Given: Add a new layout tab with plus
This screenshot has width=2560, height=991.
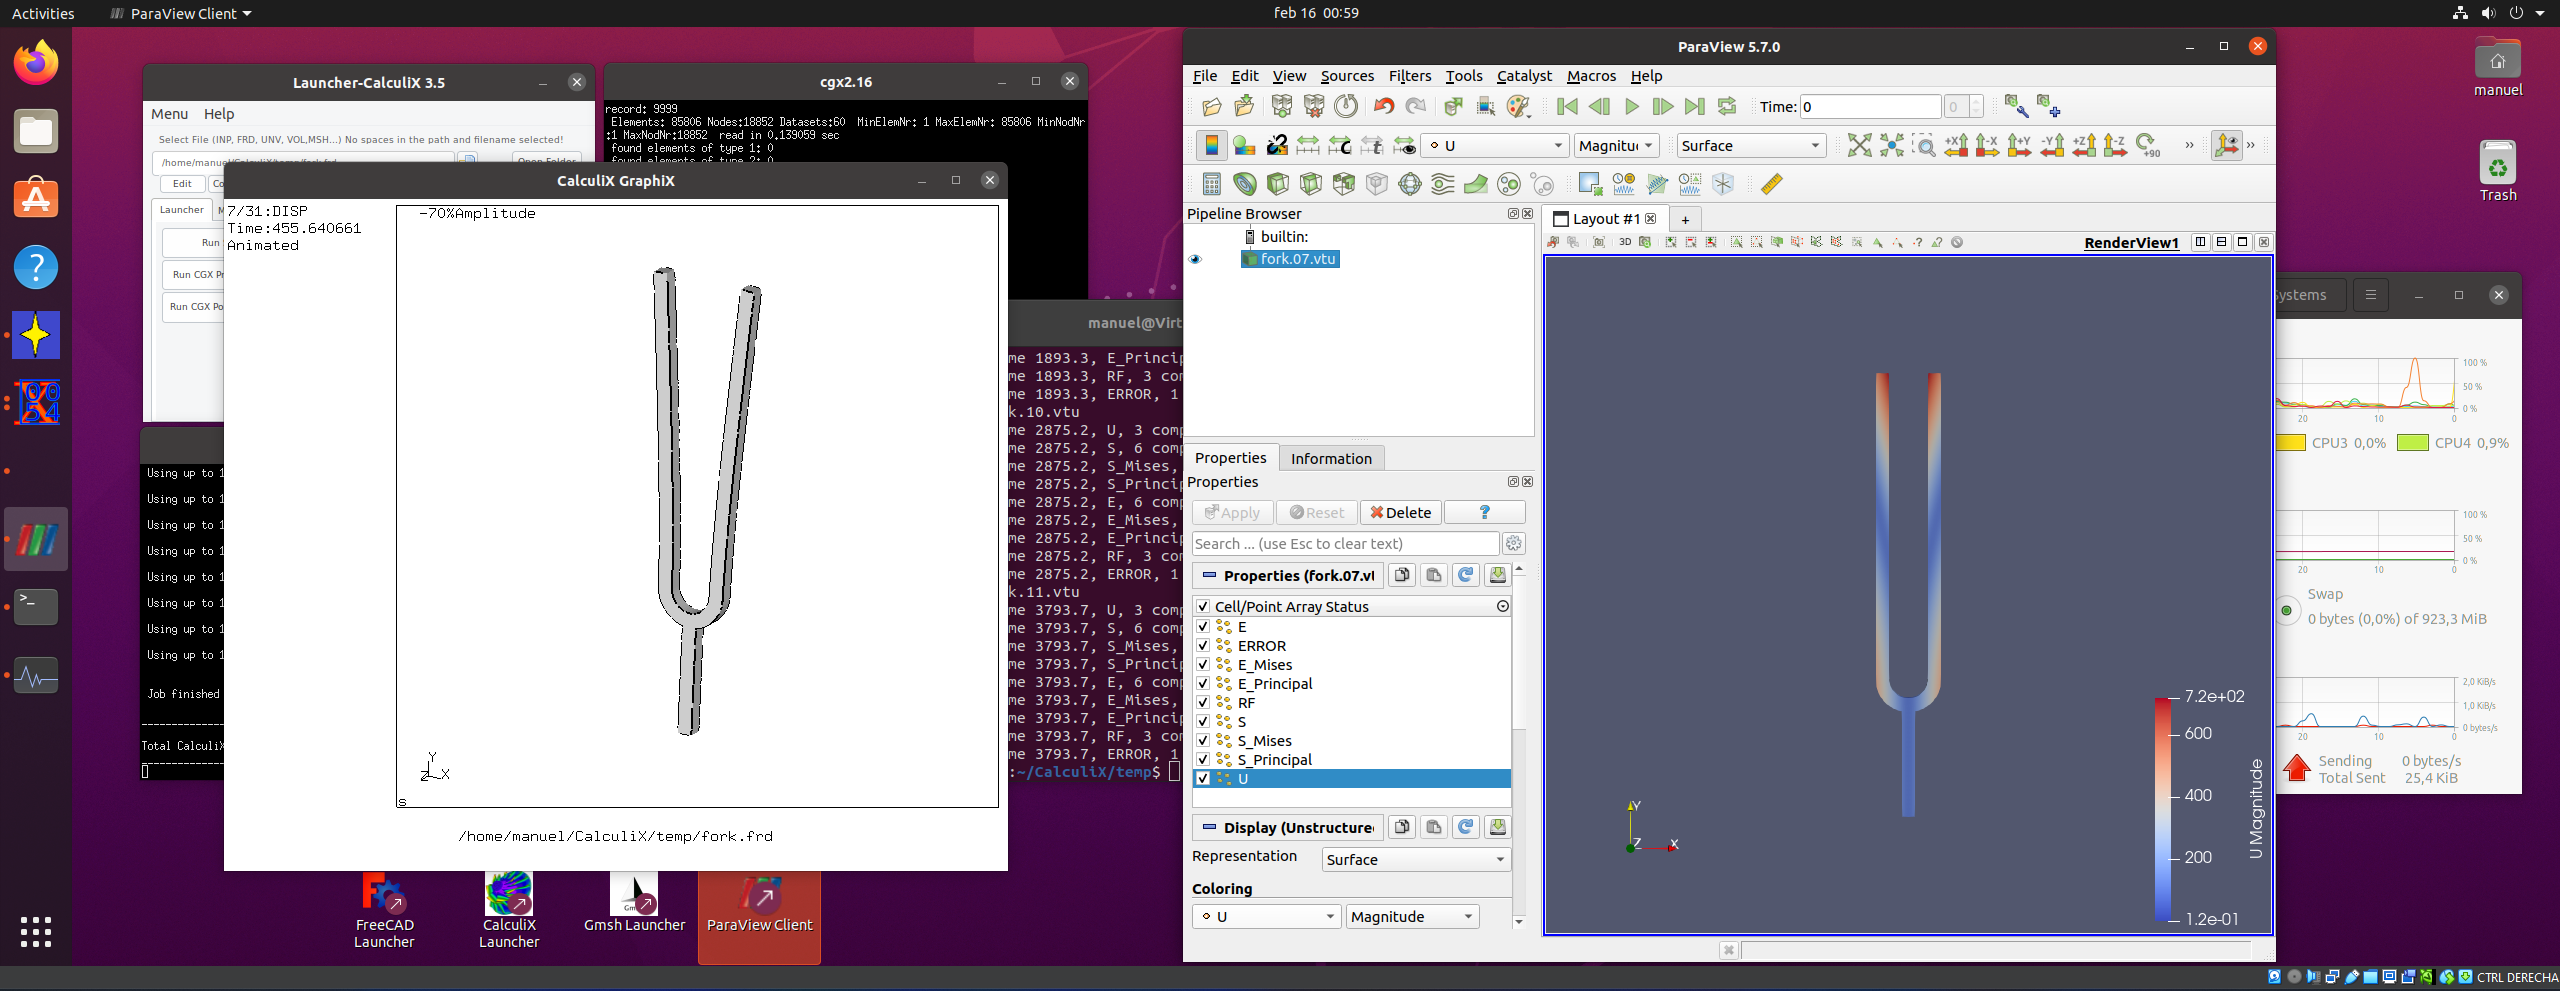Looking at the screenshot, I should click(x=1685, y=219).
